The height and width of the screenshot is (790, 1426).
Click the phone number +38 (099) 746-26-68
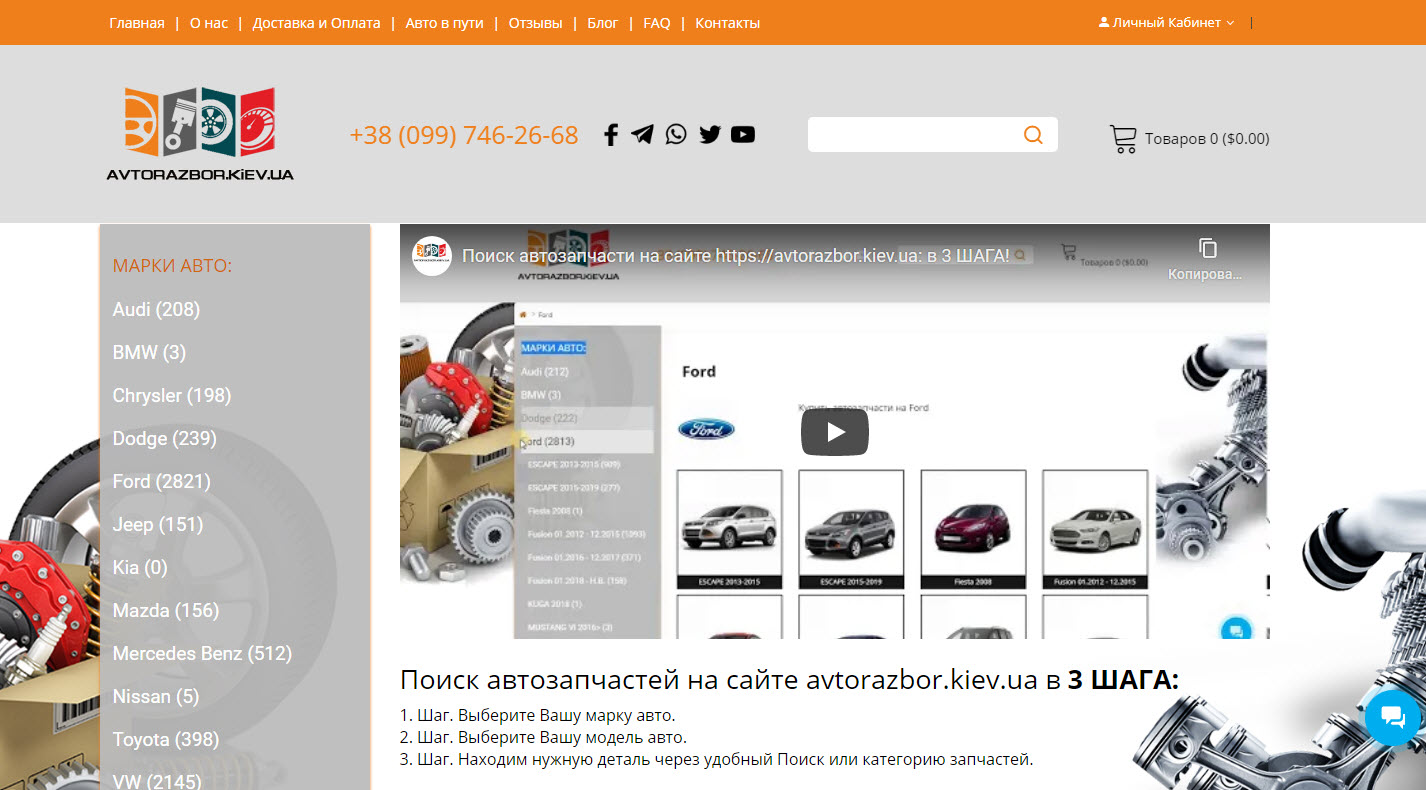pyautogui.click(x=464, y=135)
